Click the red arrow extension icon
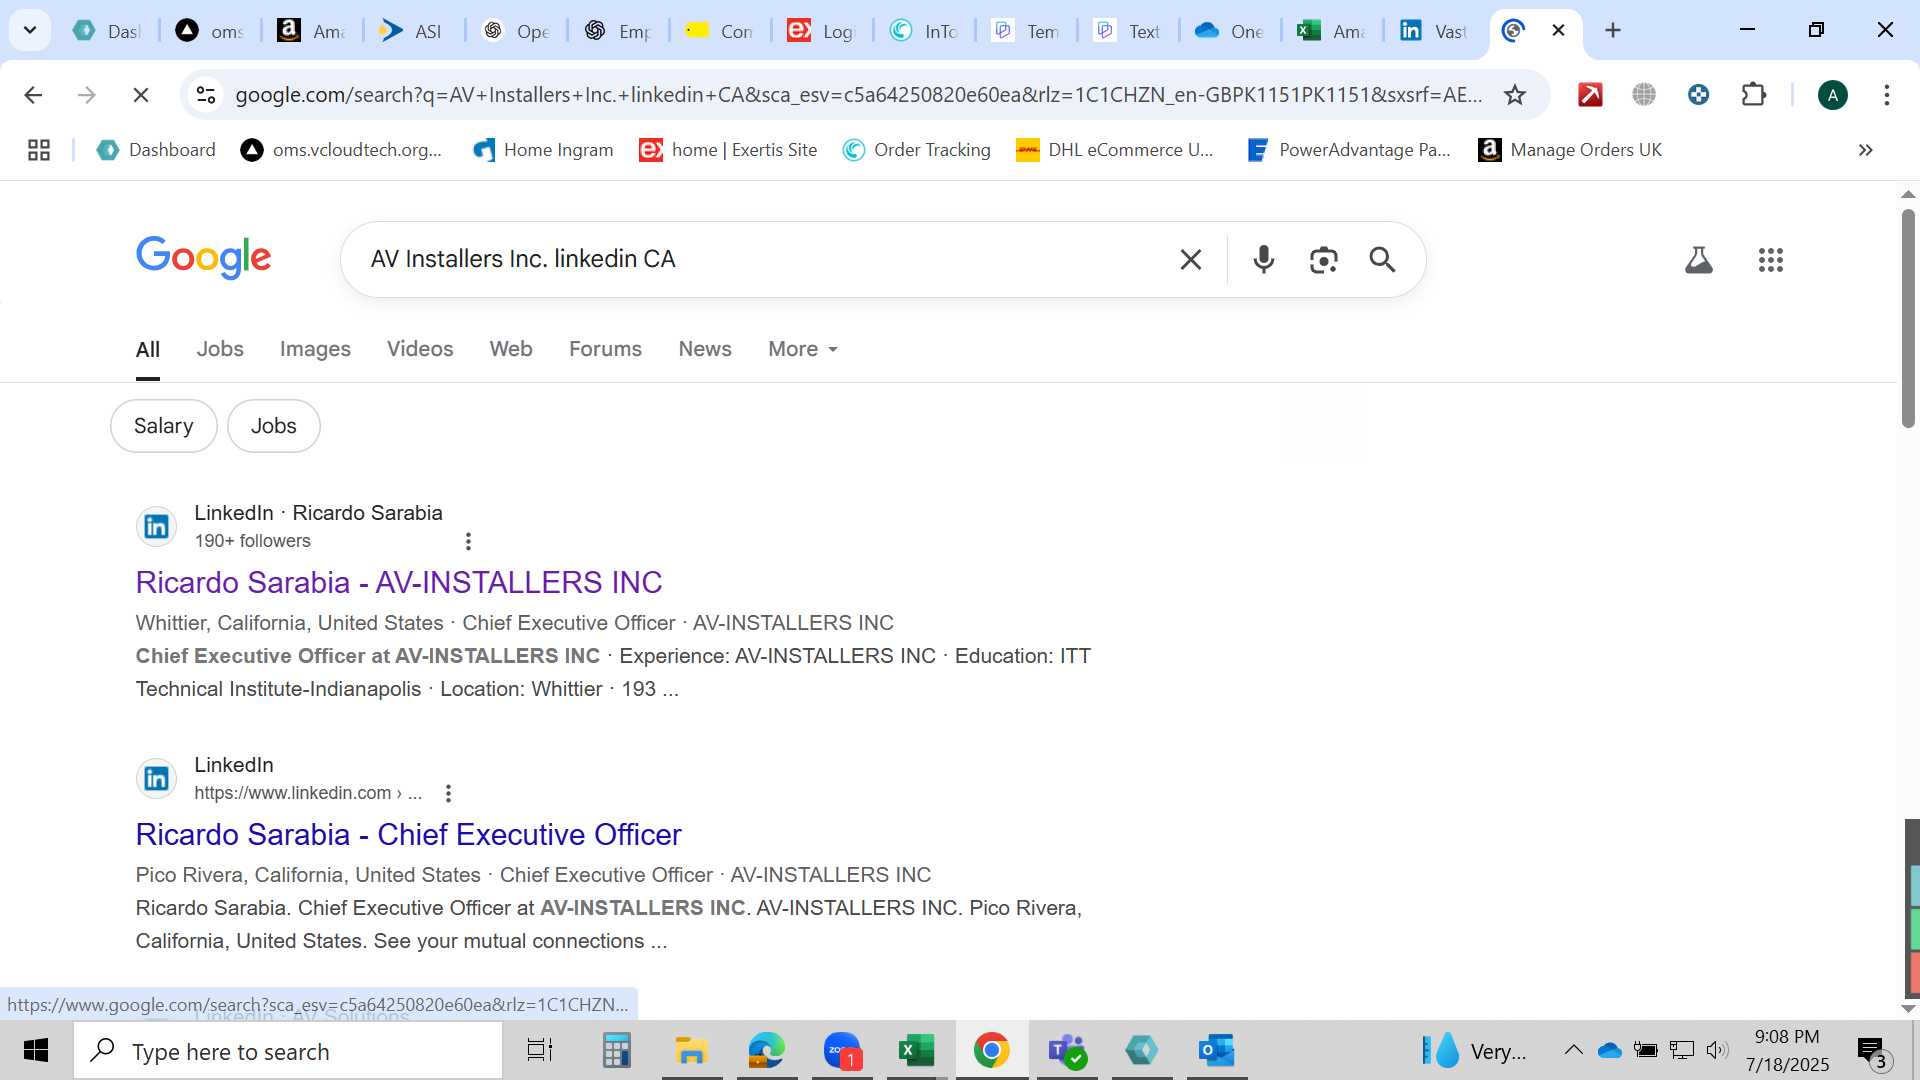The width and height of the screenshot is (1920, 1080). (1590, 95)
